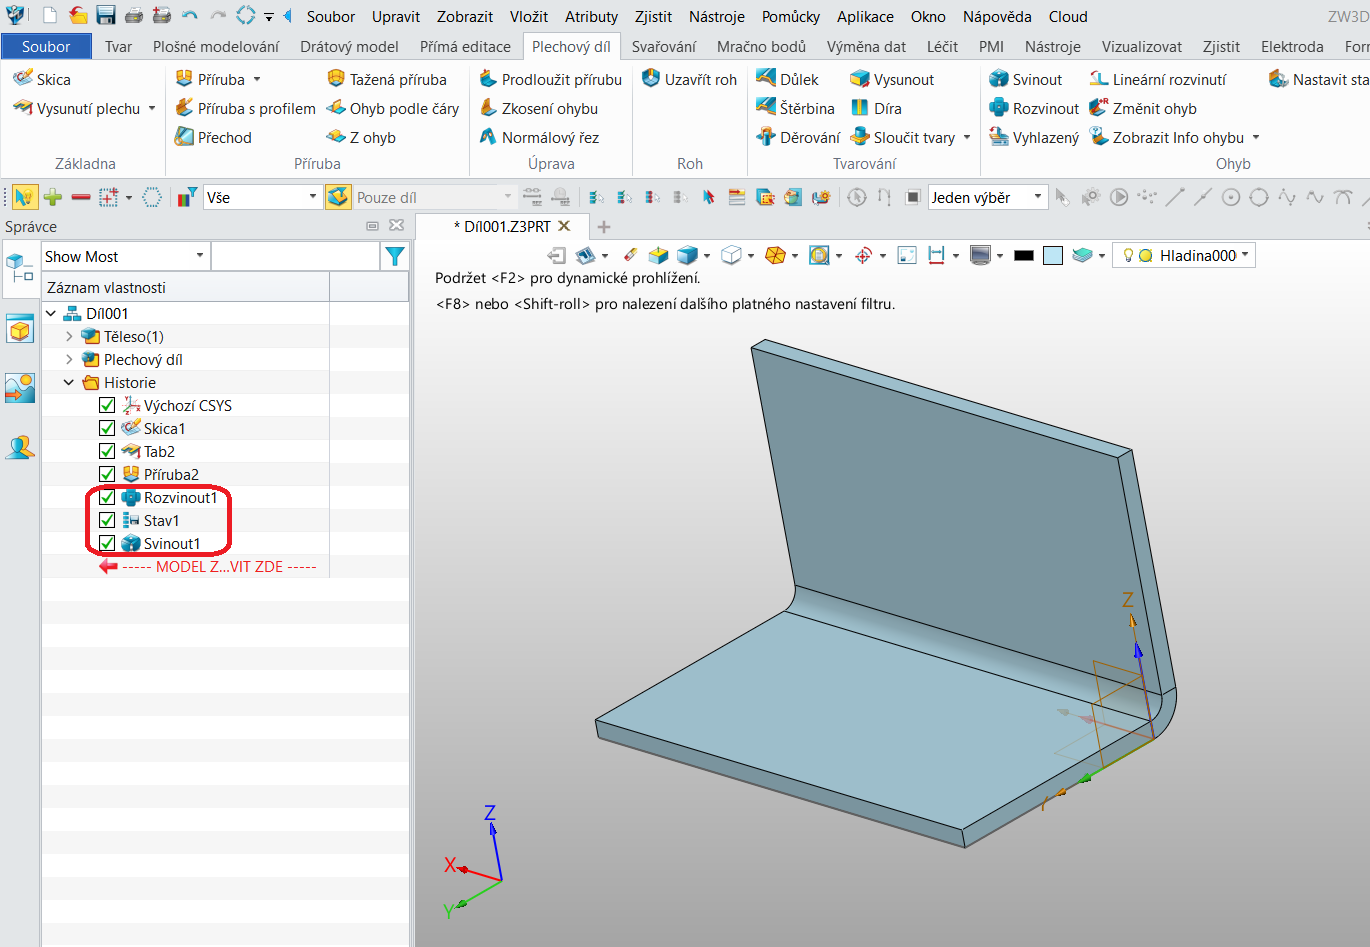Open the Hladina000 layer dropdown
Image resolution: width=1370 pixels, height=947 pixels.
[1185, 255]
